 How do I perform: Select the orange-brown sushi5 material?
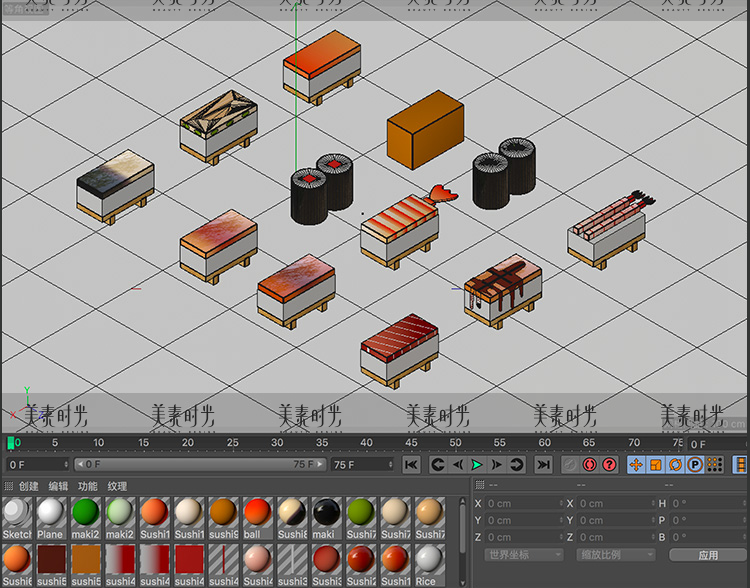click(86, 565)
